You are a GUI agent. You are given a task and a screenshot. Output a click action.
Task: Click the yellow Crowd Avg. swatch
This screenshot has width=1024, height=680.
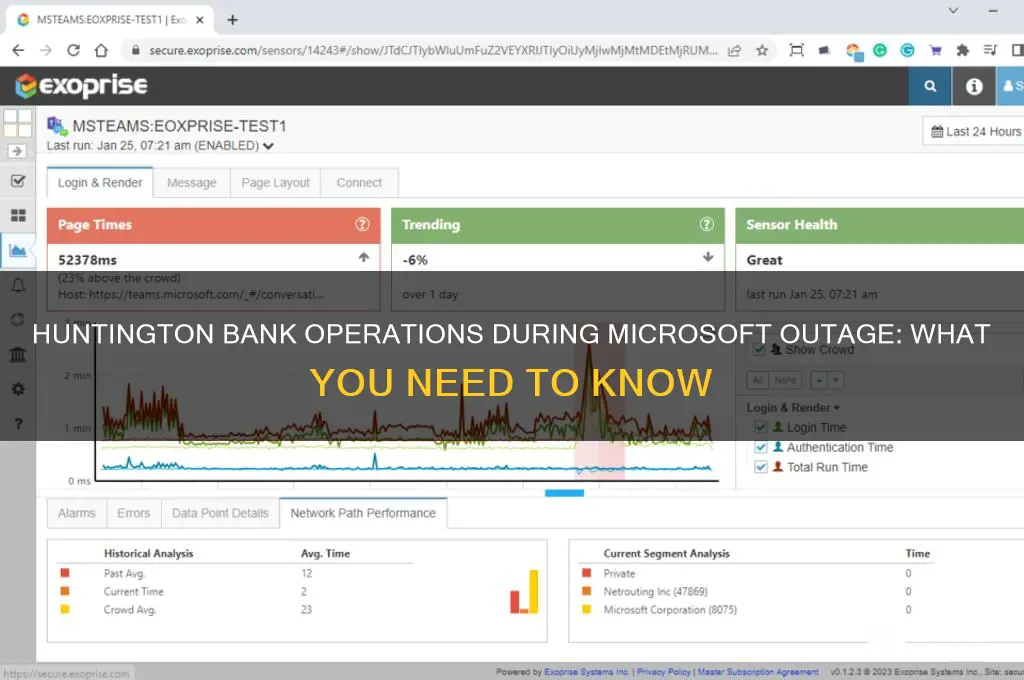point(65,609)
